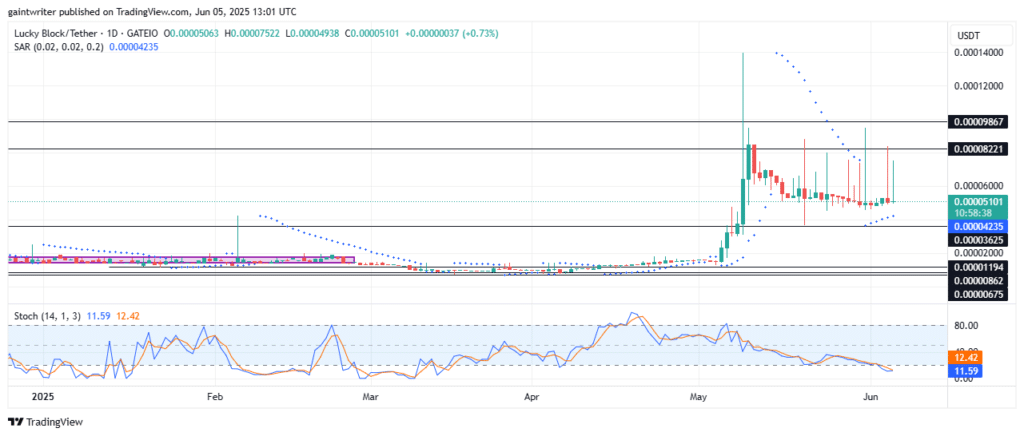Viewport: 1024px width, 436px height.
Task: Select the Stoch (14, 1, 3) indicator label
Action: [47, 316]
